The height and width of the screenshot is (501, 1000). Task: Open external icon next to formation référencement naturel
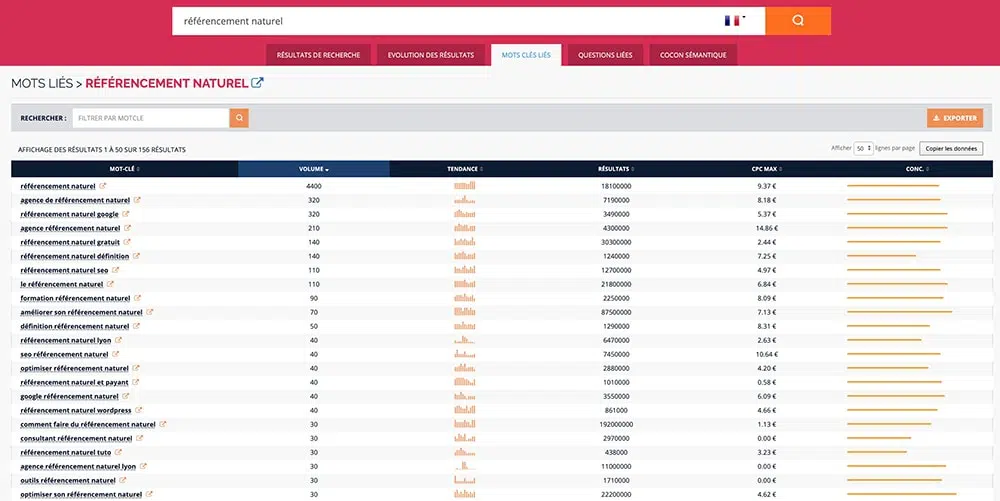tap(138, 298)
